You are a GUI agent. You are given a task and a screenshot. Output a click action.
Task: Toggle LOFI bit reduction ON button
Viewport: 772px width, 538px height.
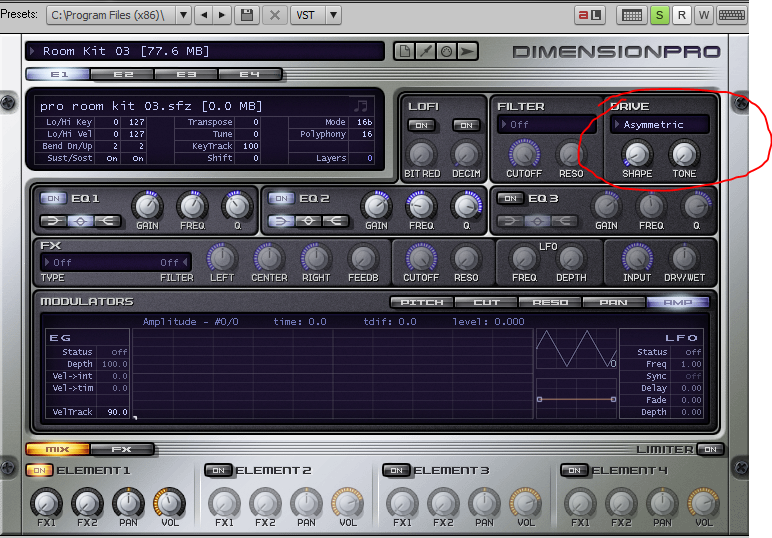421,125
